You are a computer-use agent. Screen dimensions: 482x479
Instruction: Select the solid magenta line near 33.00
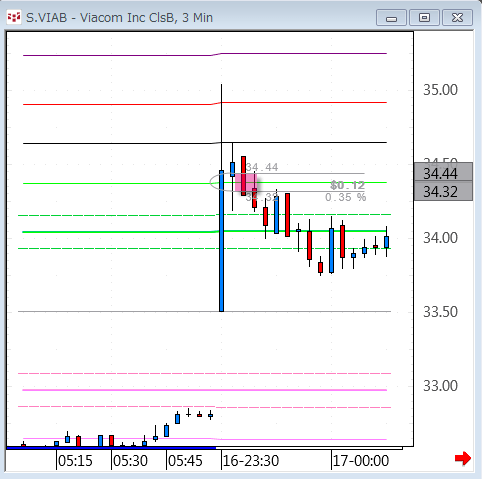pos(205,390)
